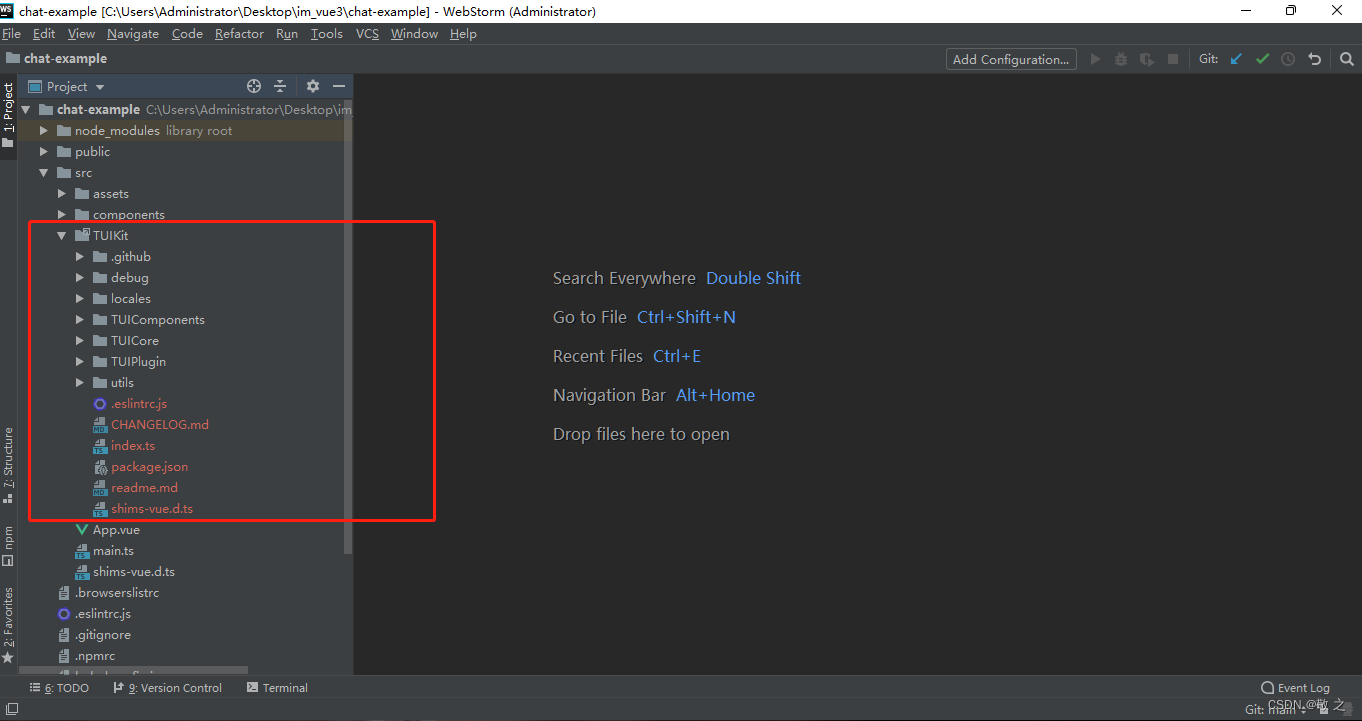
Task: Open the Favorites side tab
Action: 8,625
